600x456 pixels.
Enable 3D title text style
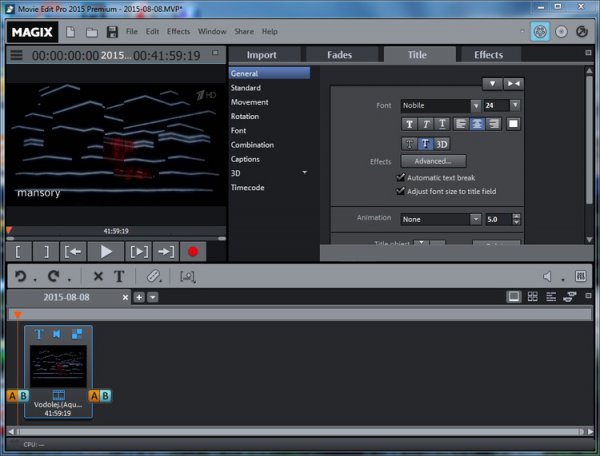point(442,144)
